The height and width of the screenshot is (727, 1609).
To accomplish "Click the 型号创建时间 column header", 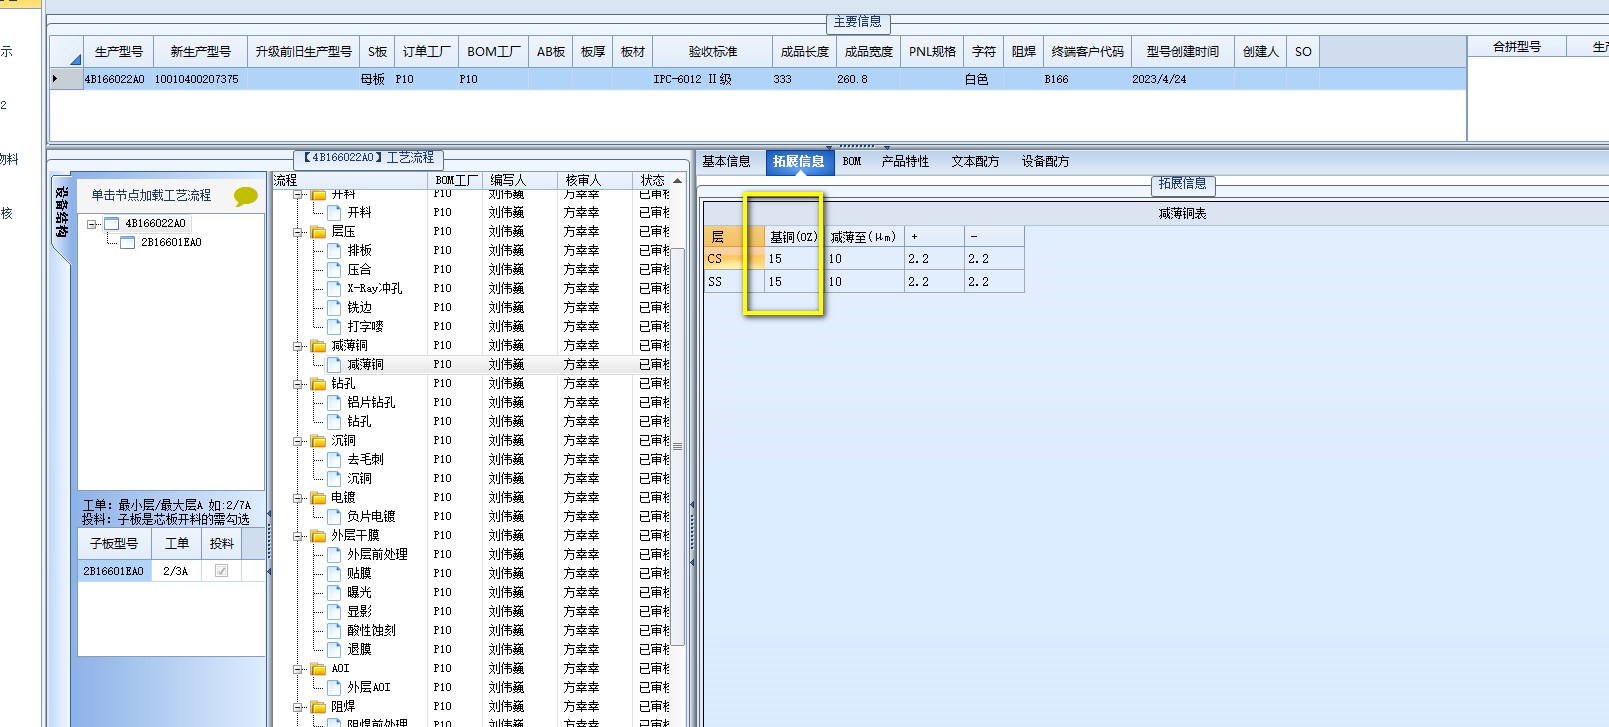I will tap(1183, 52).
